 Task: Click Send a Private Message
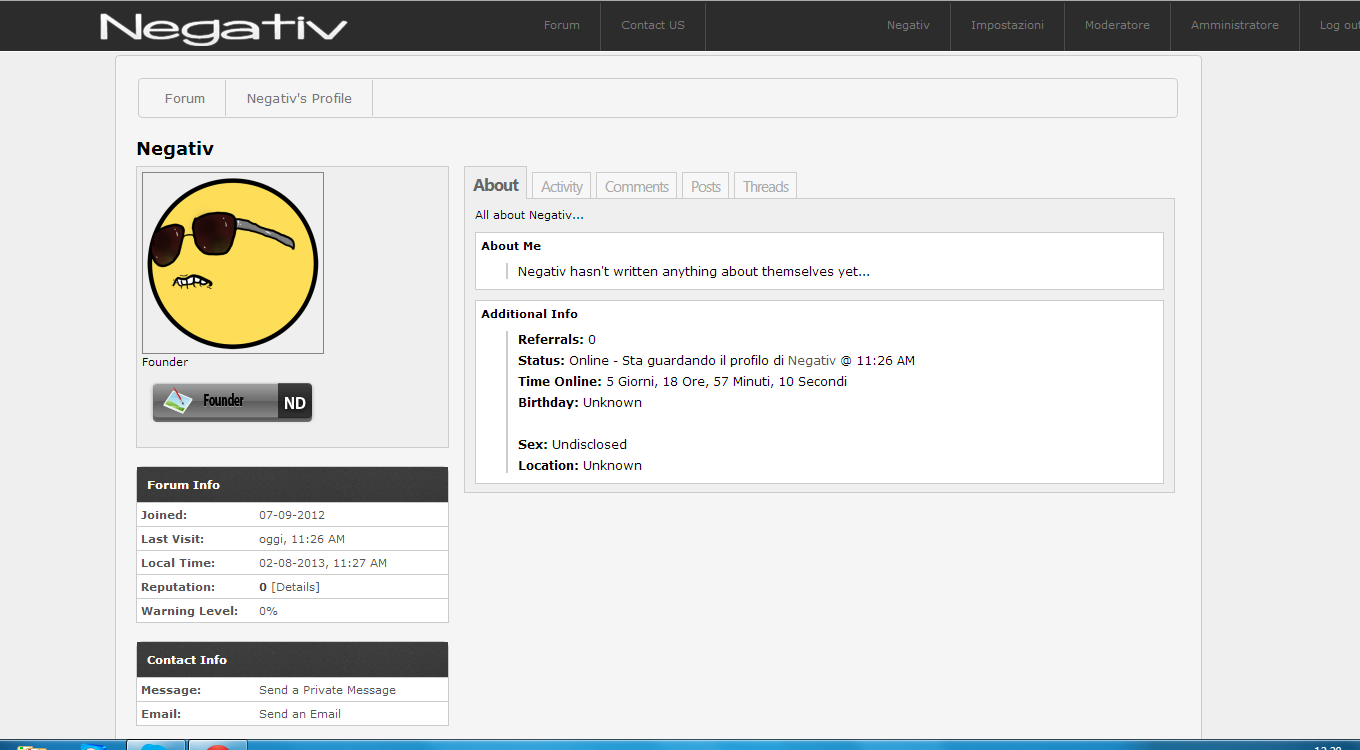(327, 690)
